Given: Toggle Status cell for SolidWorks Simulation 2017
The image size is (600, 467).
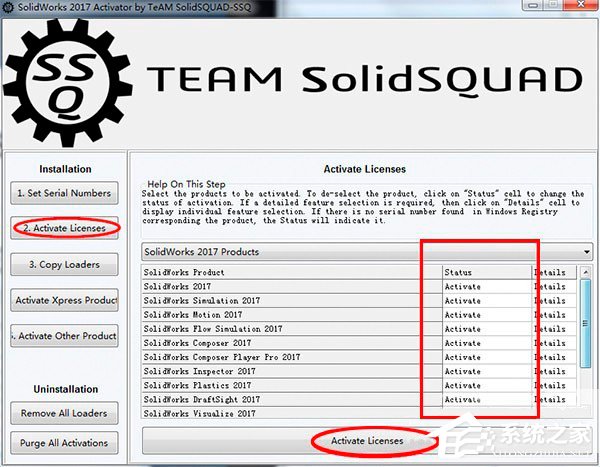Looking at the screenshot, I should (x=487, y=300).
